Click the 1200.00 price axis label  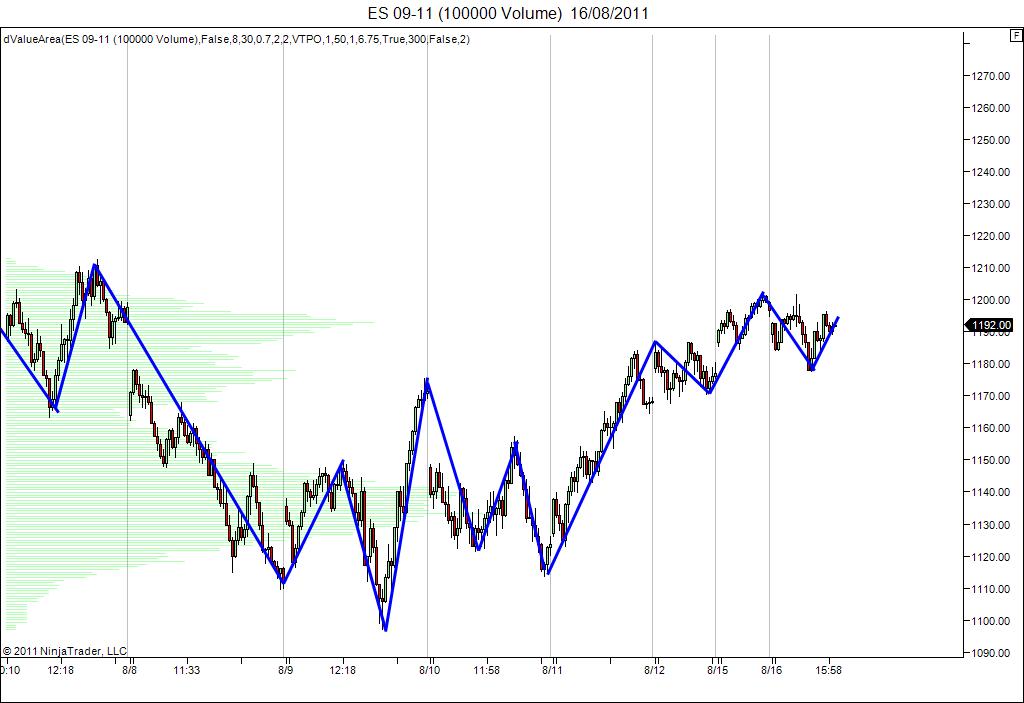coord(990,300)
